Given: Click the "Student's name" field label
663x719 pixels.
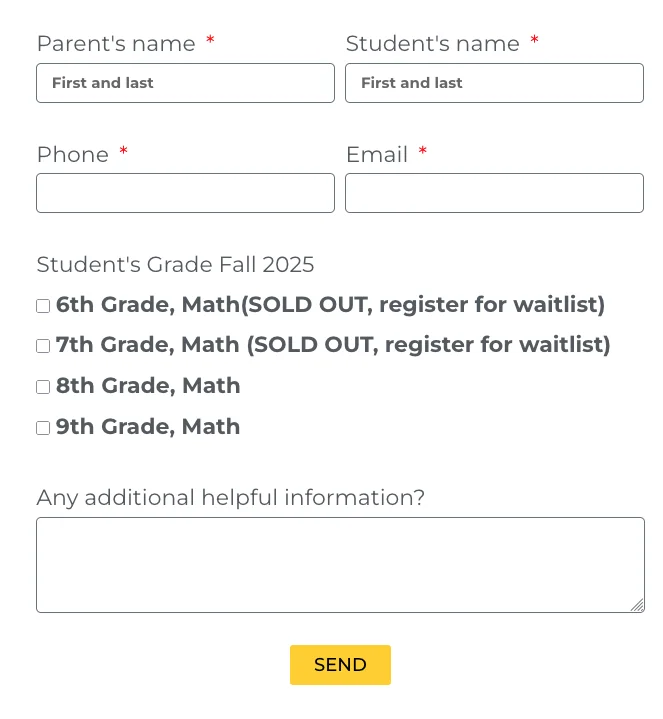Looking at the screenshot, I should click(432, 44).
